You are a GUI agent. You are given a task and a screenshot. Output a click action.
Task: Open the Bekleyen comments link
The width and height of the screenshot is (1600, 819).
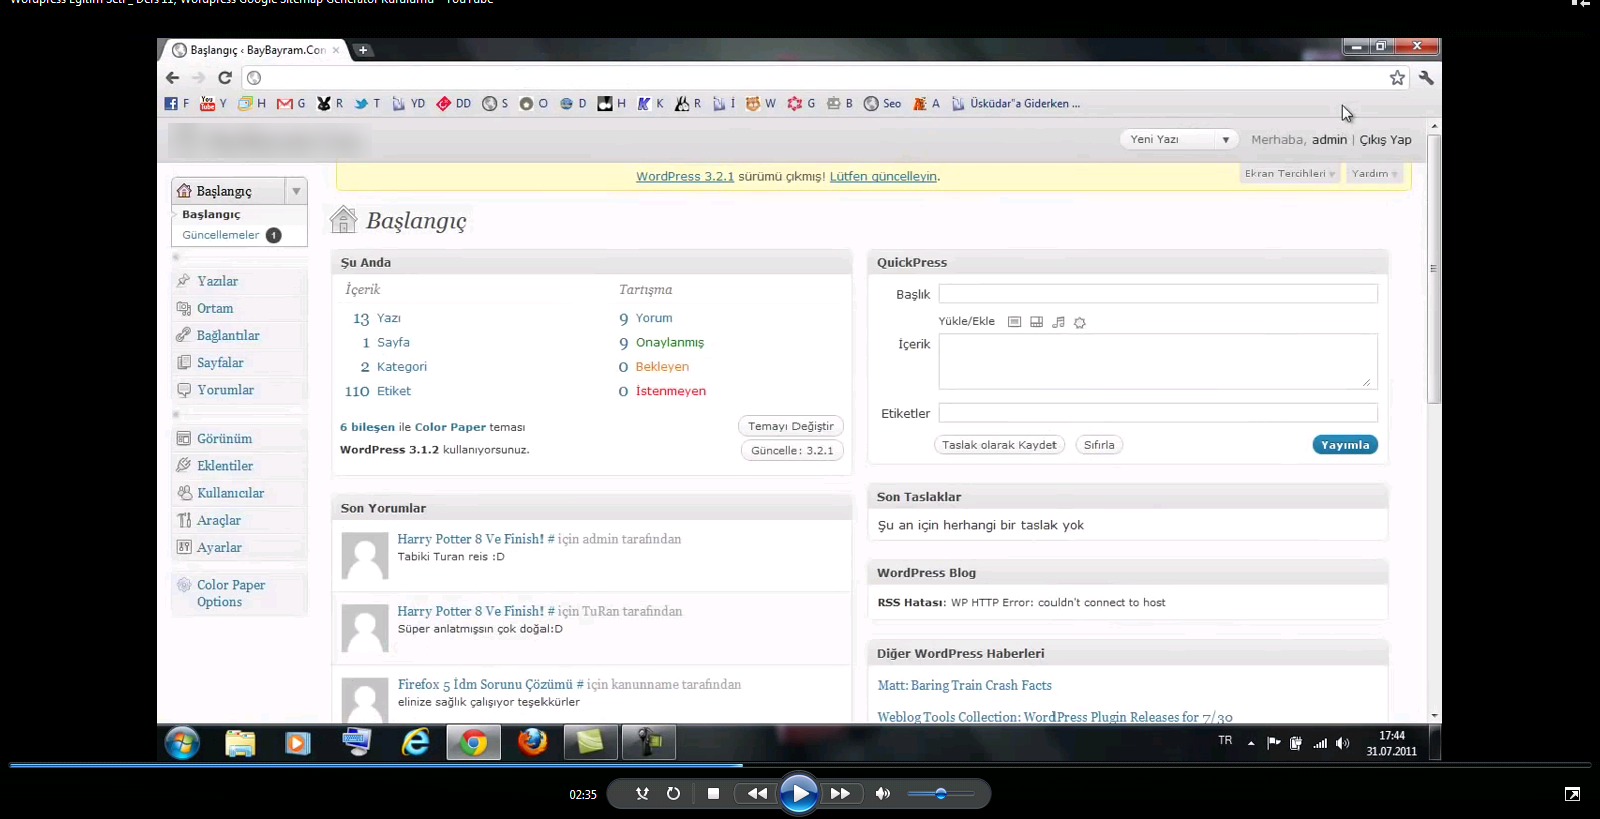662,367
